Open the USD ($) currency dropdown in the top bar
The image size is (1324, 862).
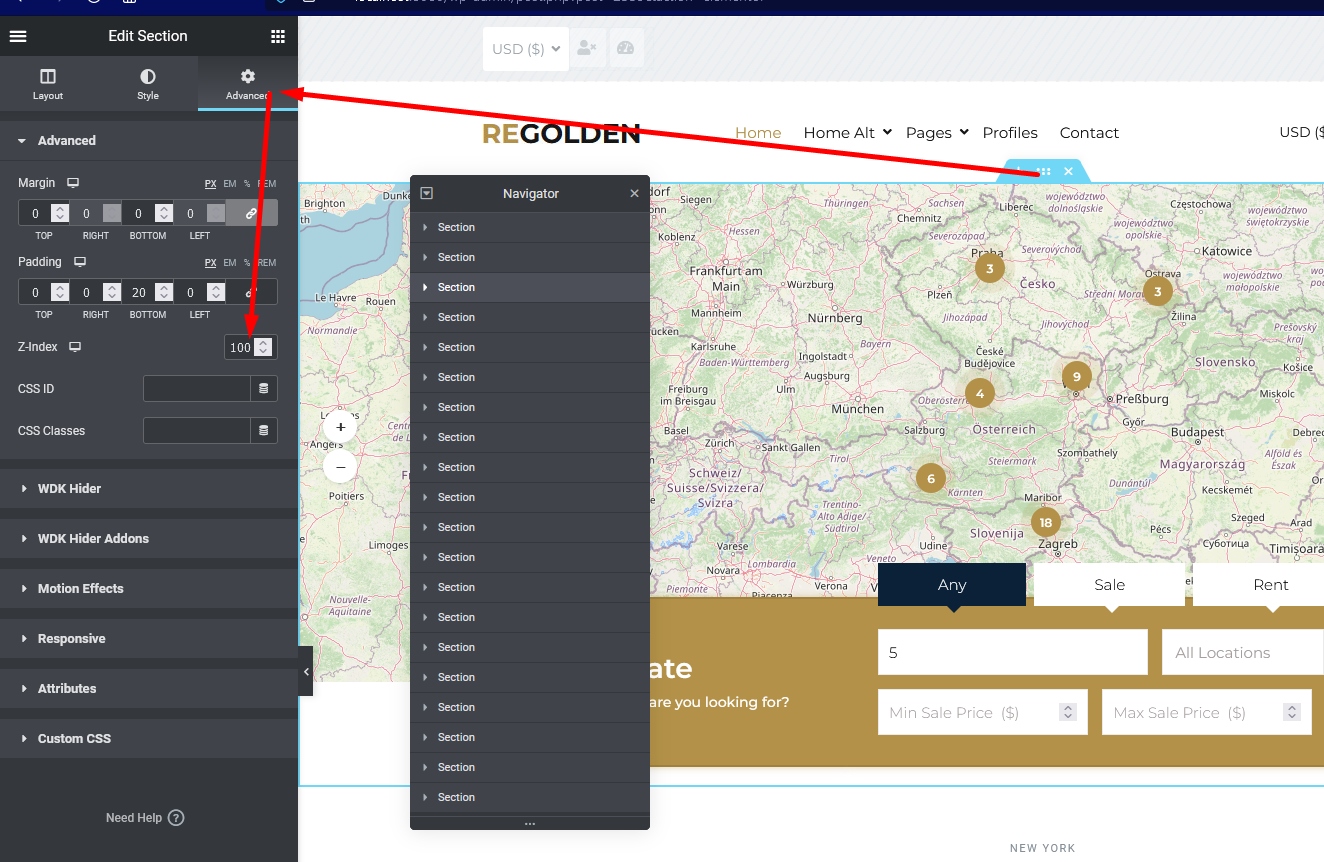526,49
